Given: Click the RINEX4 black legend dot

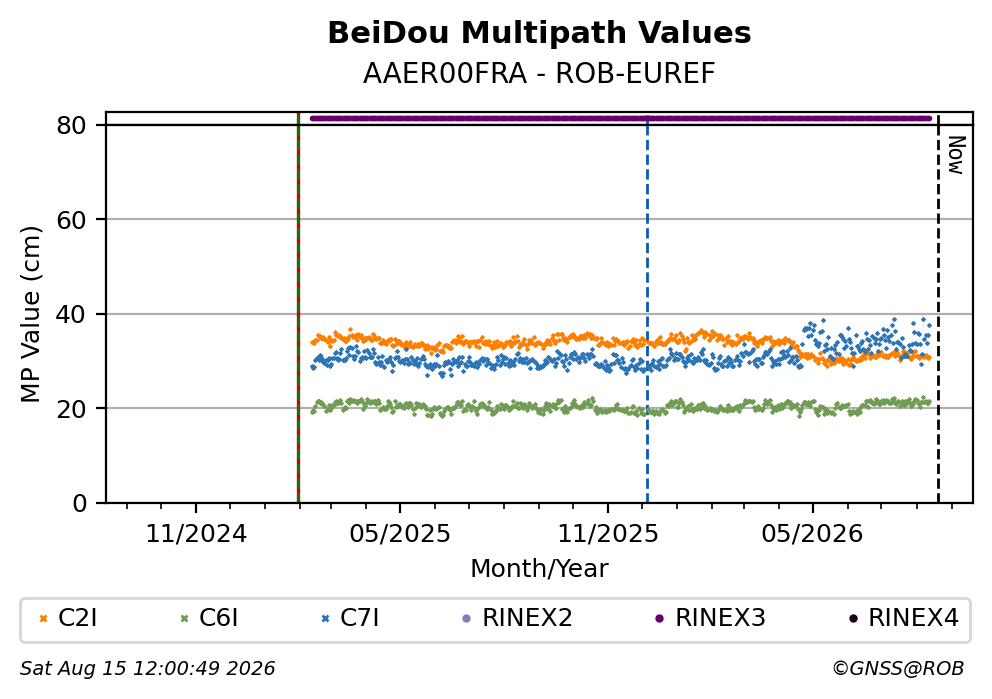Looking at the screenshot, I should [853, 619].
